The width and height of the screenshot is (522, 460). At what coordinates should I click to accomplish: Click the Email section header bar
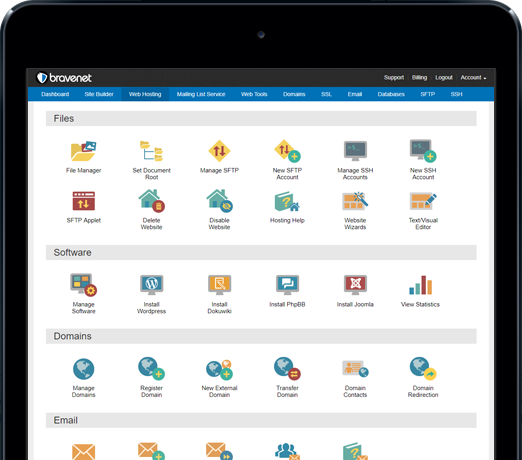[x=261, y=420]
